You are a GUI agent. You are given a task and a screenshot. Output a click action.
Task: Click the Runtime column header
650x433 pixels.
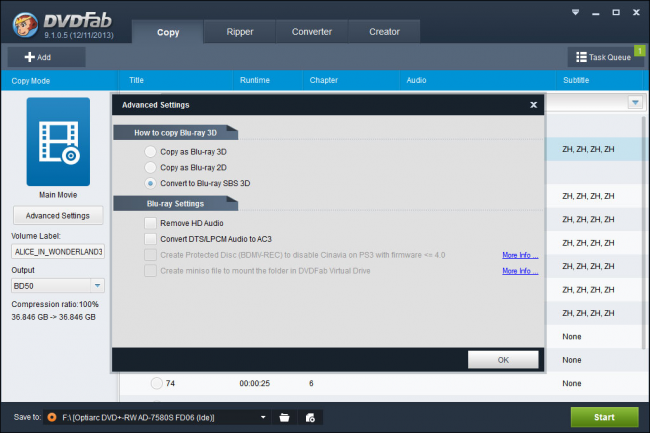click(x=255, y=80)
